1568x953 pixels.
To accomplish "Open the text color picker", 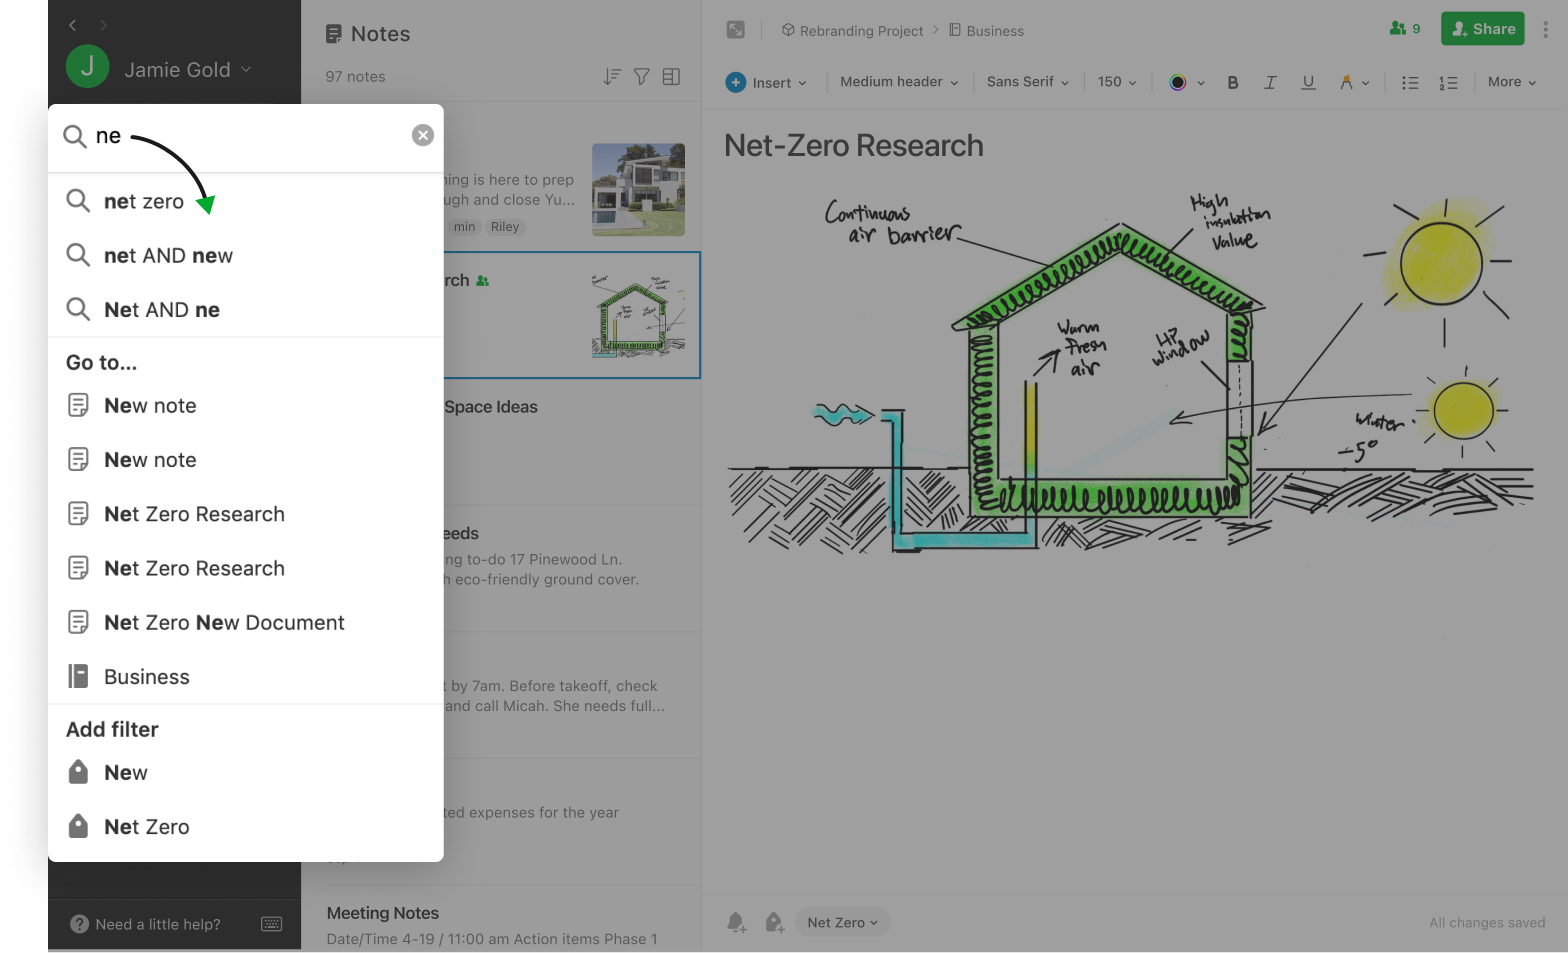I will [1186, 82].
